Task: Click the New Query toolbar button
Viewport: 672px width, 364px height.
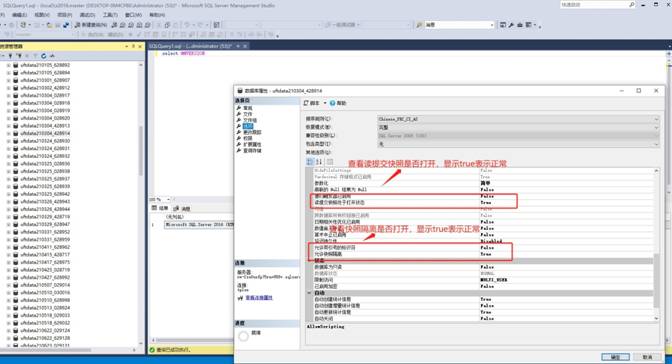Action: pyautogui.click(x=91, y=25)
